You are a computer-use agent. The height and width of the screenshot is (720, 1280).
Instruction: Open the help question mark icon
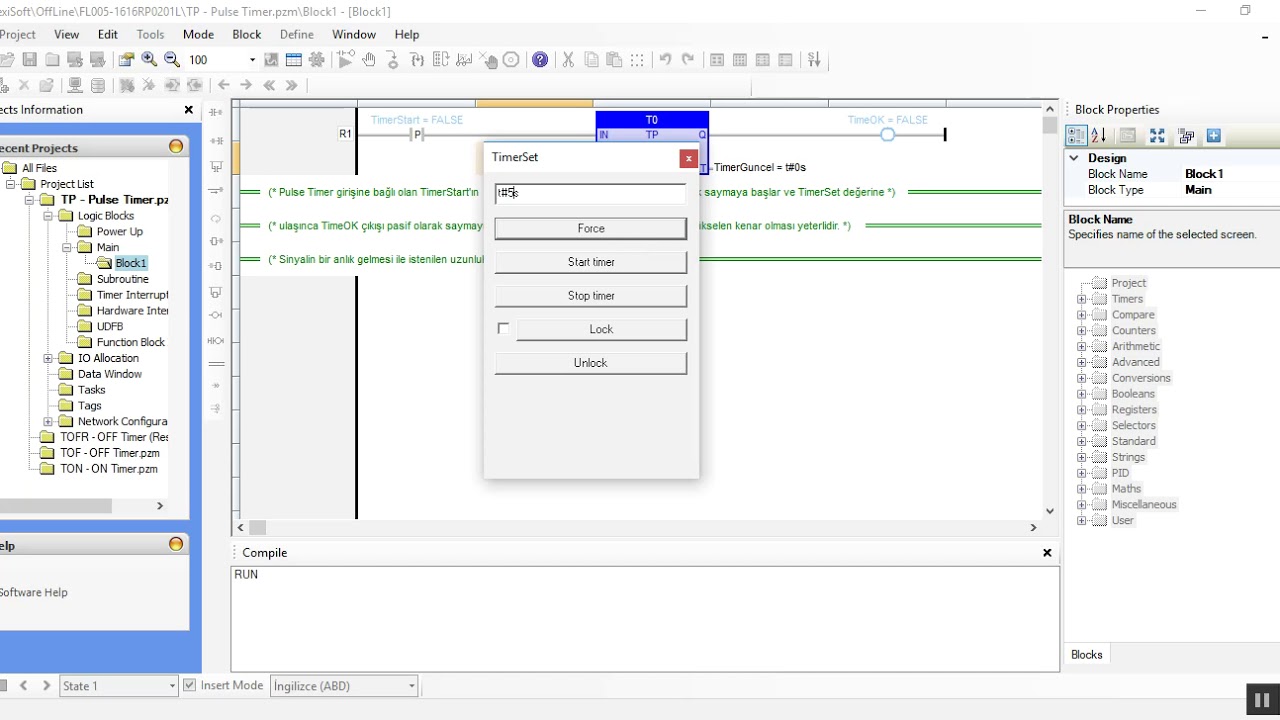pos(540,60)
